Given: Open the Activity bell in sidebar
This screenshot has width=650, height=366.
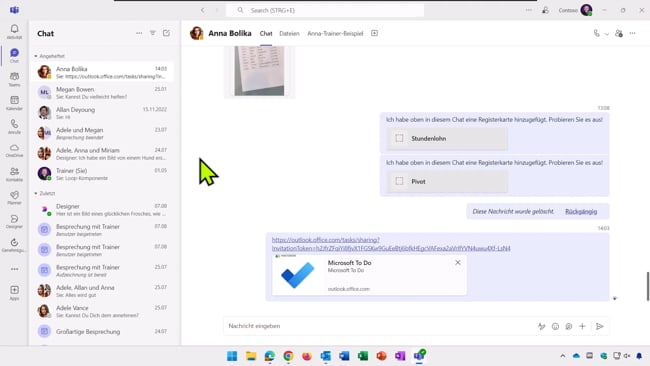Looking at the screenshot, I should tap(15, 31).
